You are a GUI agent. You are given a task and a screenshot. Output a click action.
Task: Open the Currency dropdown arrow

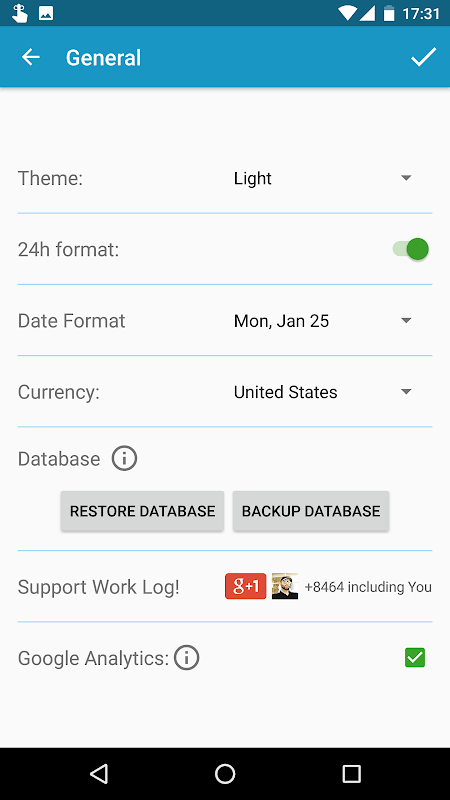click(406, 391)
